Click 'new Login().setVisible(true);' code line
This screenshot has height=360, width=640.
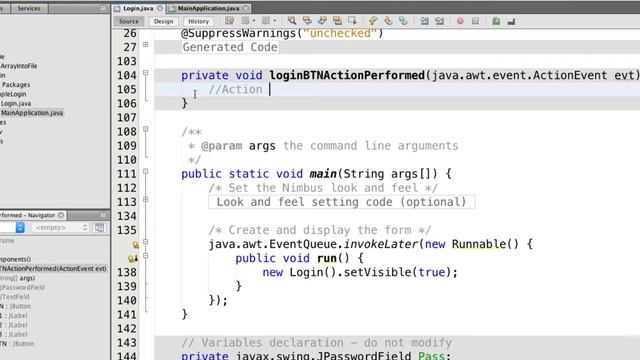(360, 272)
